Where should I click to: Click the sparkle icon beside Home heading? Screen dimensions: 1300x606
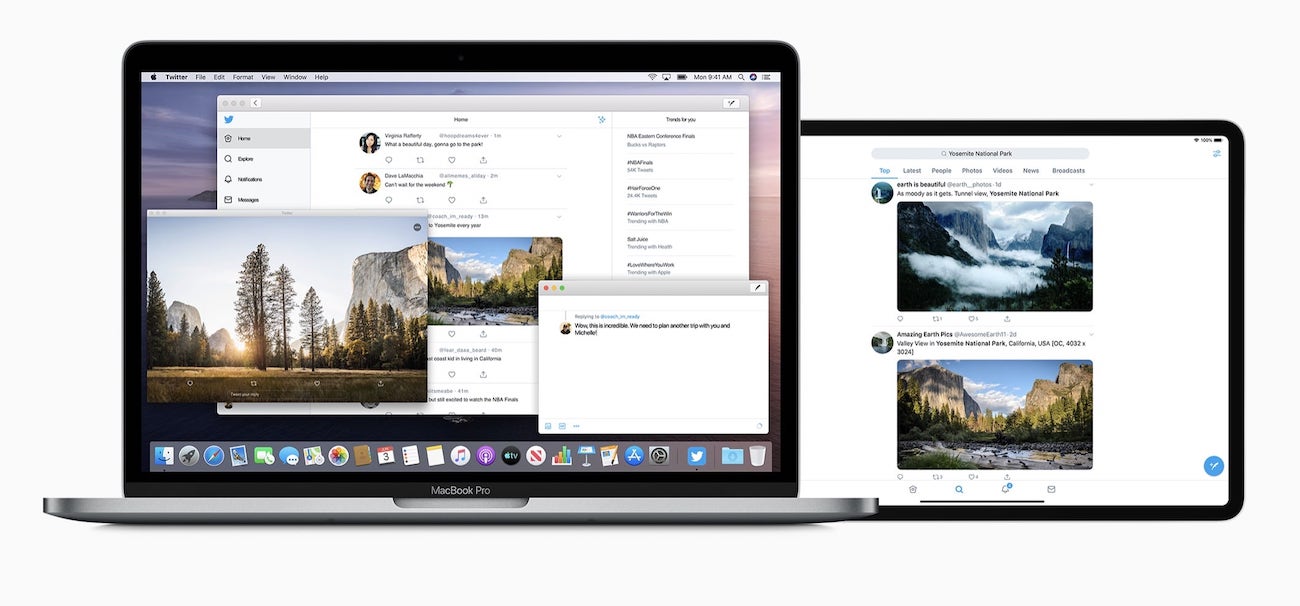pyautogui.click(x=602, y=119)
